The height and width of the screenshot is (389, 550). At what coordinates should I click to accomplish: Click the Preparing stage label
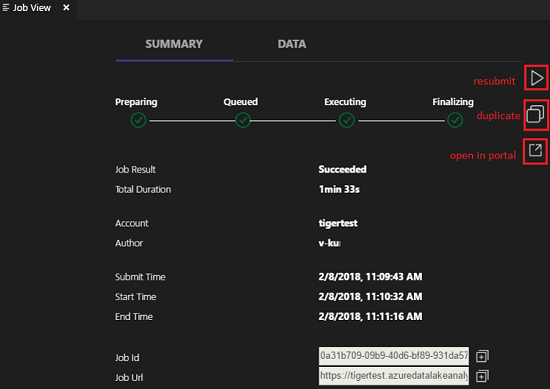click(136, 102)
